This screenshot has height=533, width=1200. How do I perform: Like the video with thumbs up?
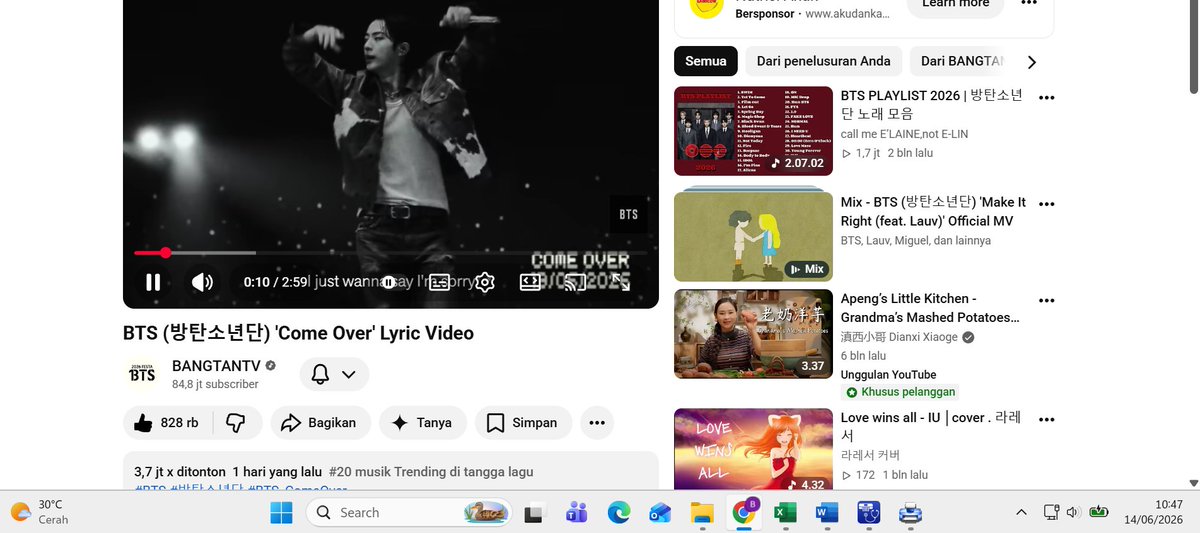pos(166,423)
